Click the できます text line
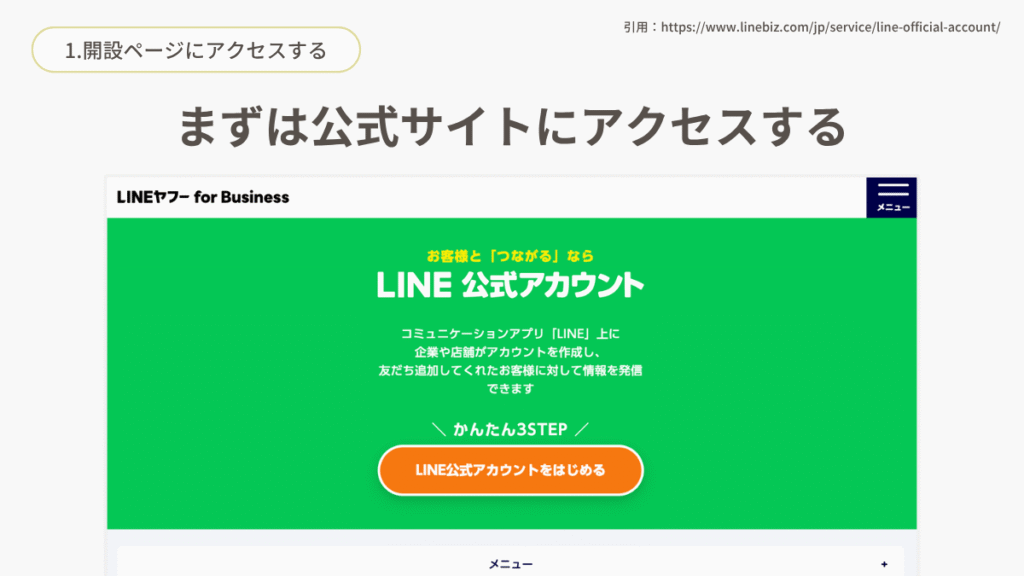This screenshot has height=576, width=1024. pos(510,389)
